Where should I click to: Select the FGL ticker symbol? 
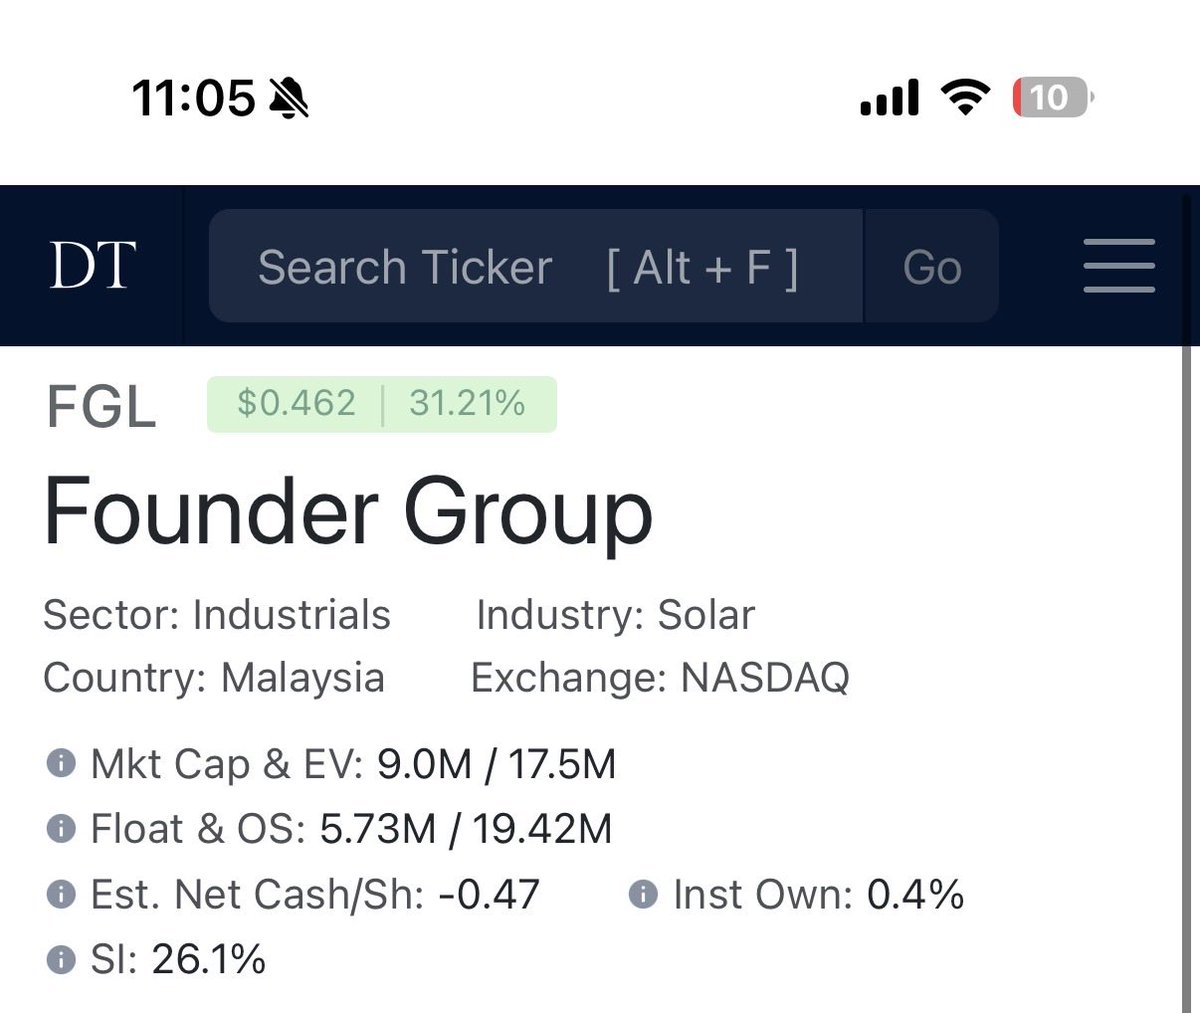click(101, 407)
